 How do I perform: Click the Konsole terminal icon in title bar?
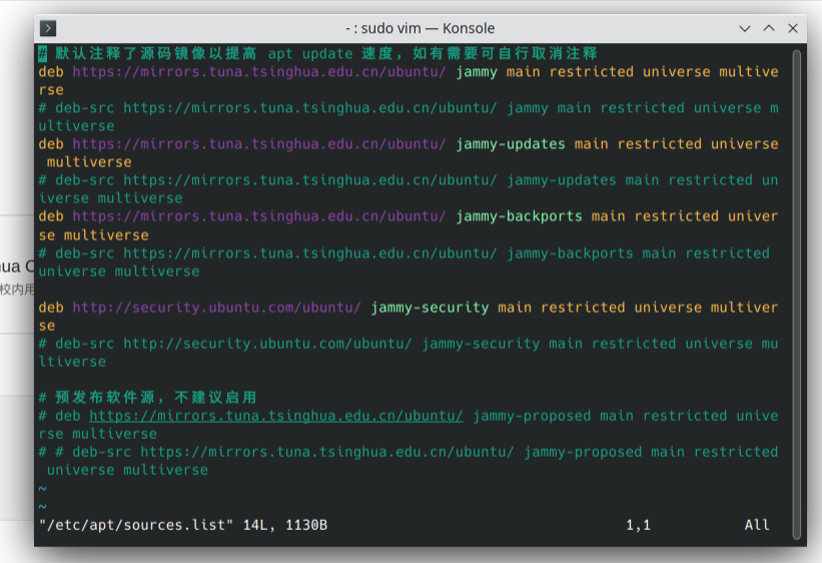pyautogui.click(x=48, y=28)
